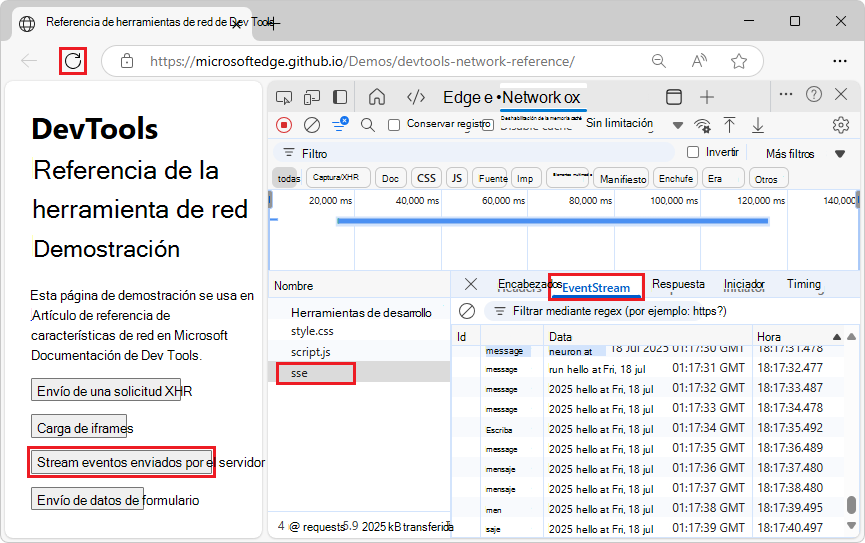Click the blue sse bar in timeline overview
865x543 pixels.
(552, 221)
